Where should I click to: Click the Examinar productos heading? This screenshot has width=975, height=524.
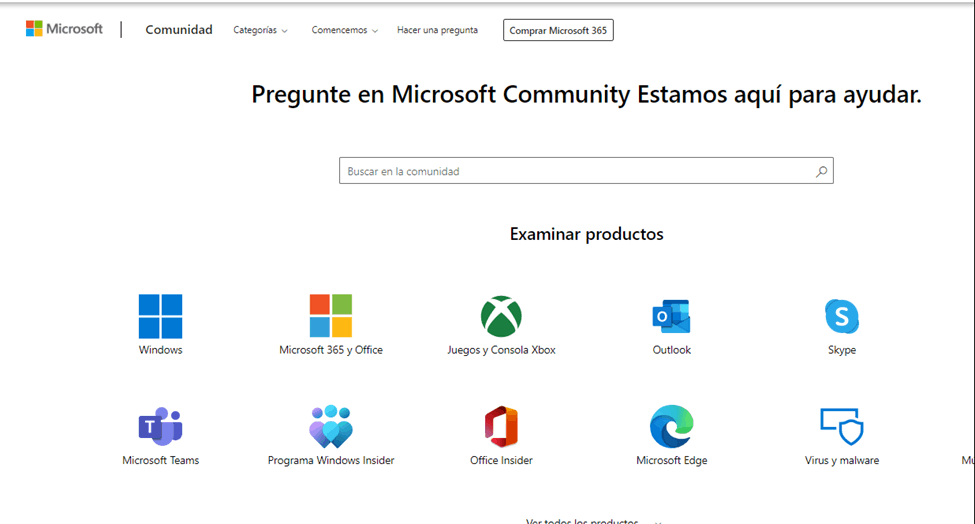pyautogui.click(x=586, y=234)
